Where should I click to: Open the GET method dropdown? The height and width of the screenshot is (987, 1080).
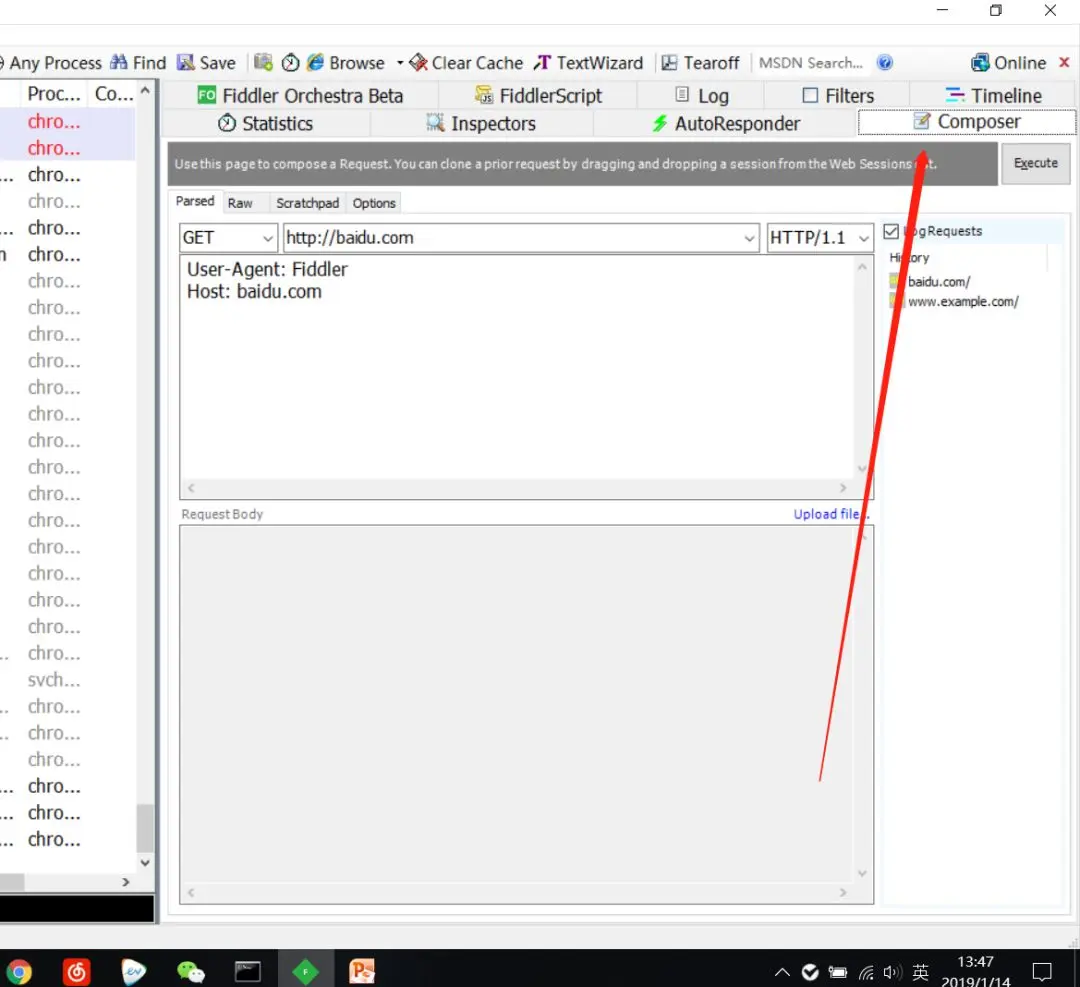tap(228, 238)
